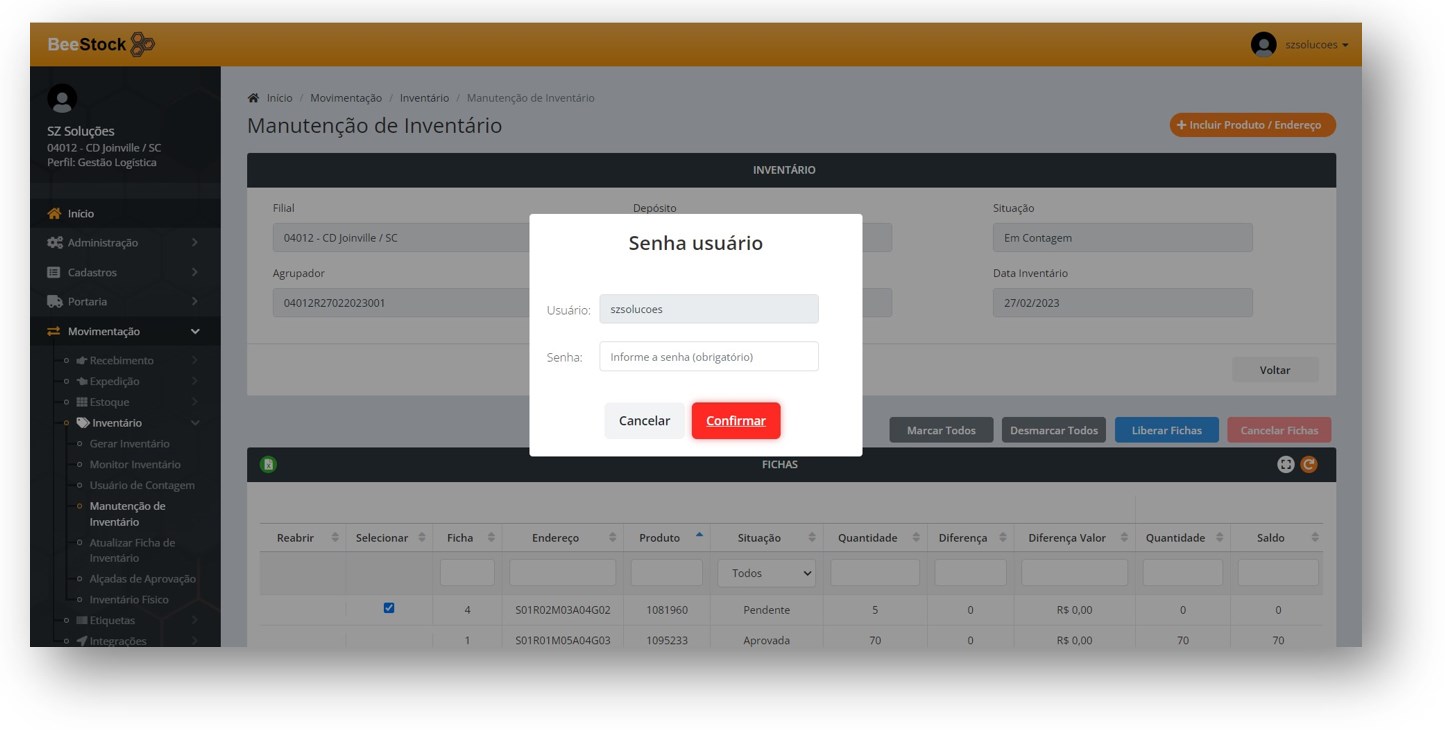Viewport: 1445px width, 730px height.
Task: Uncheck the Selecionar checkbox for ficha 4
Action: 389,608
